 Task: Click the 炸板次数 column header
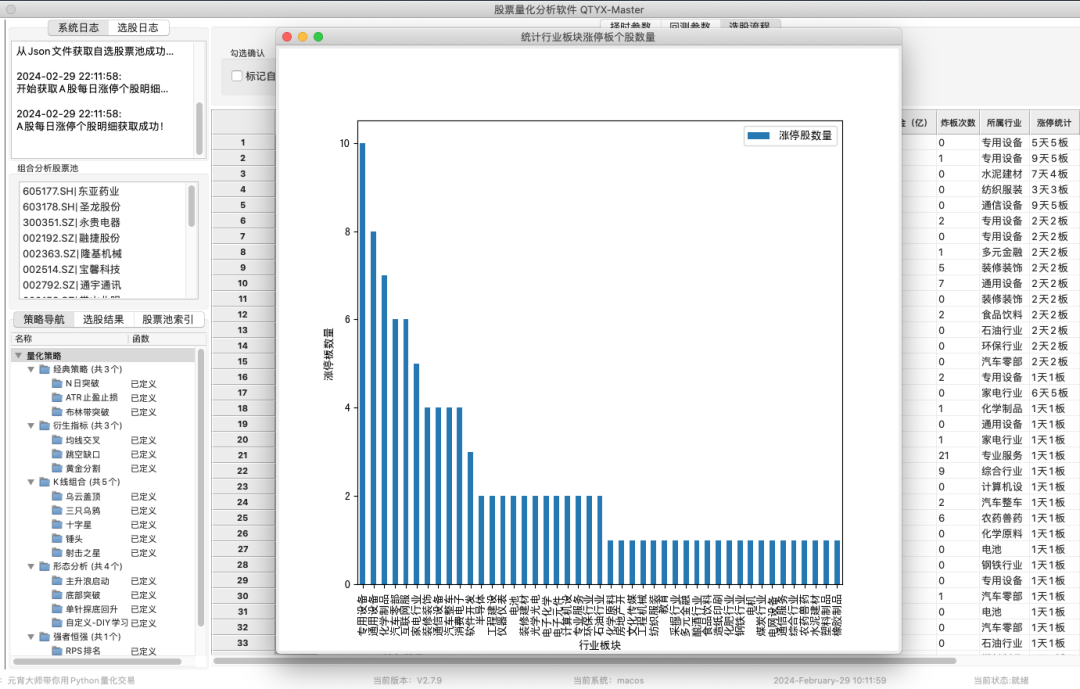pos(958,123)
